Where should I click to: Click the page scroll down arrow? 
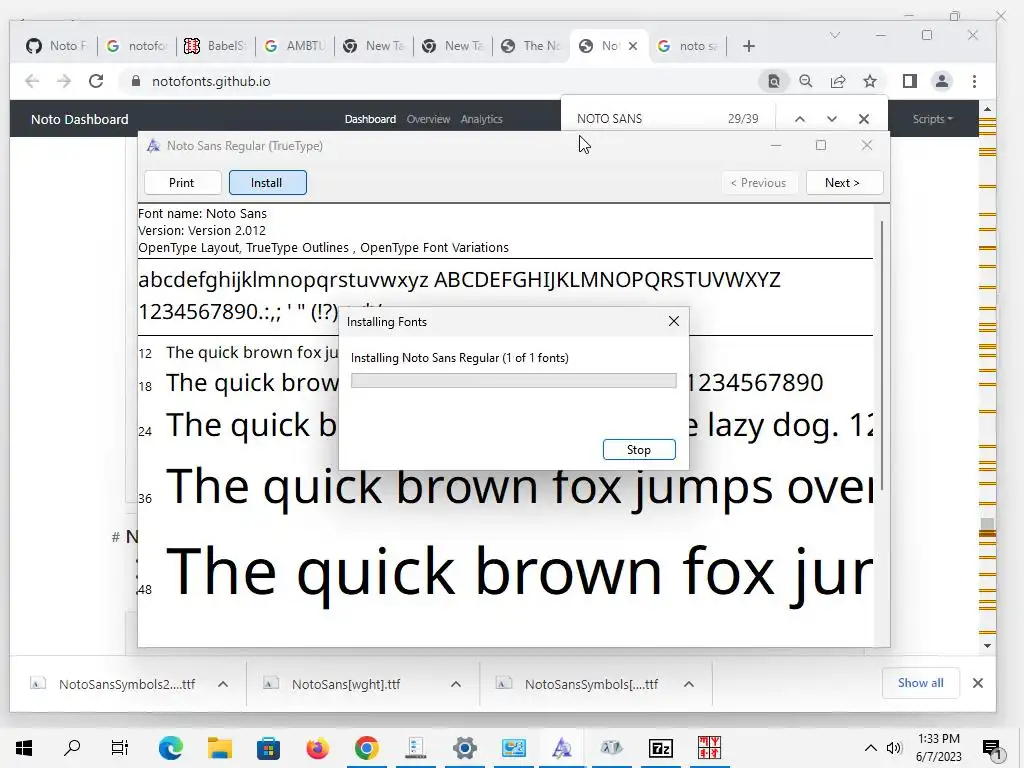click(987, 646)
